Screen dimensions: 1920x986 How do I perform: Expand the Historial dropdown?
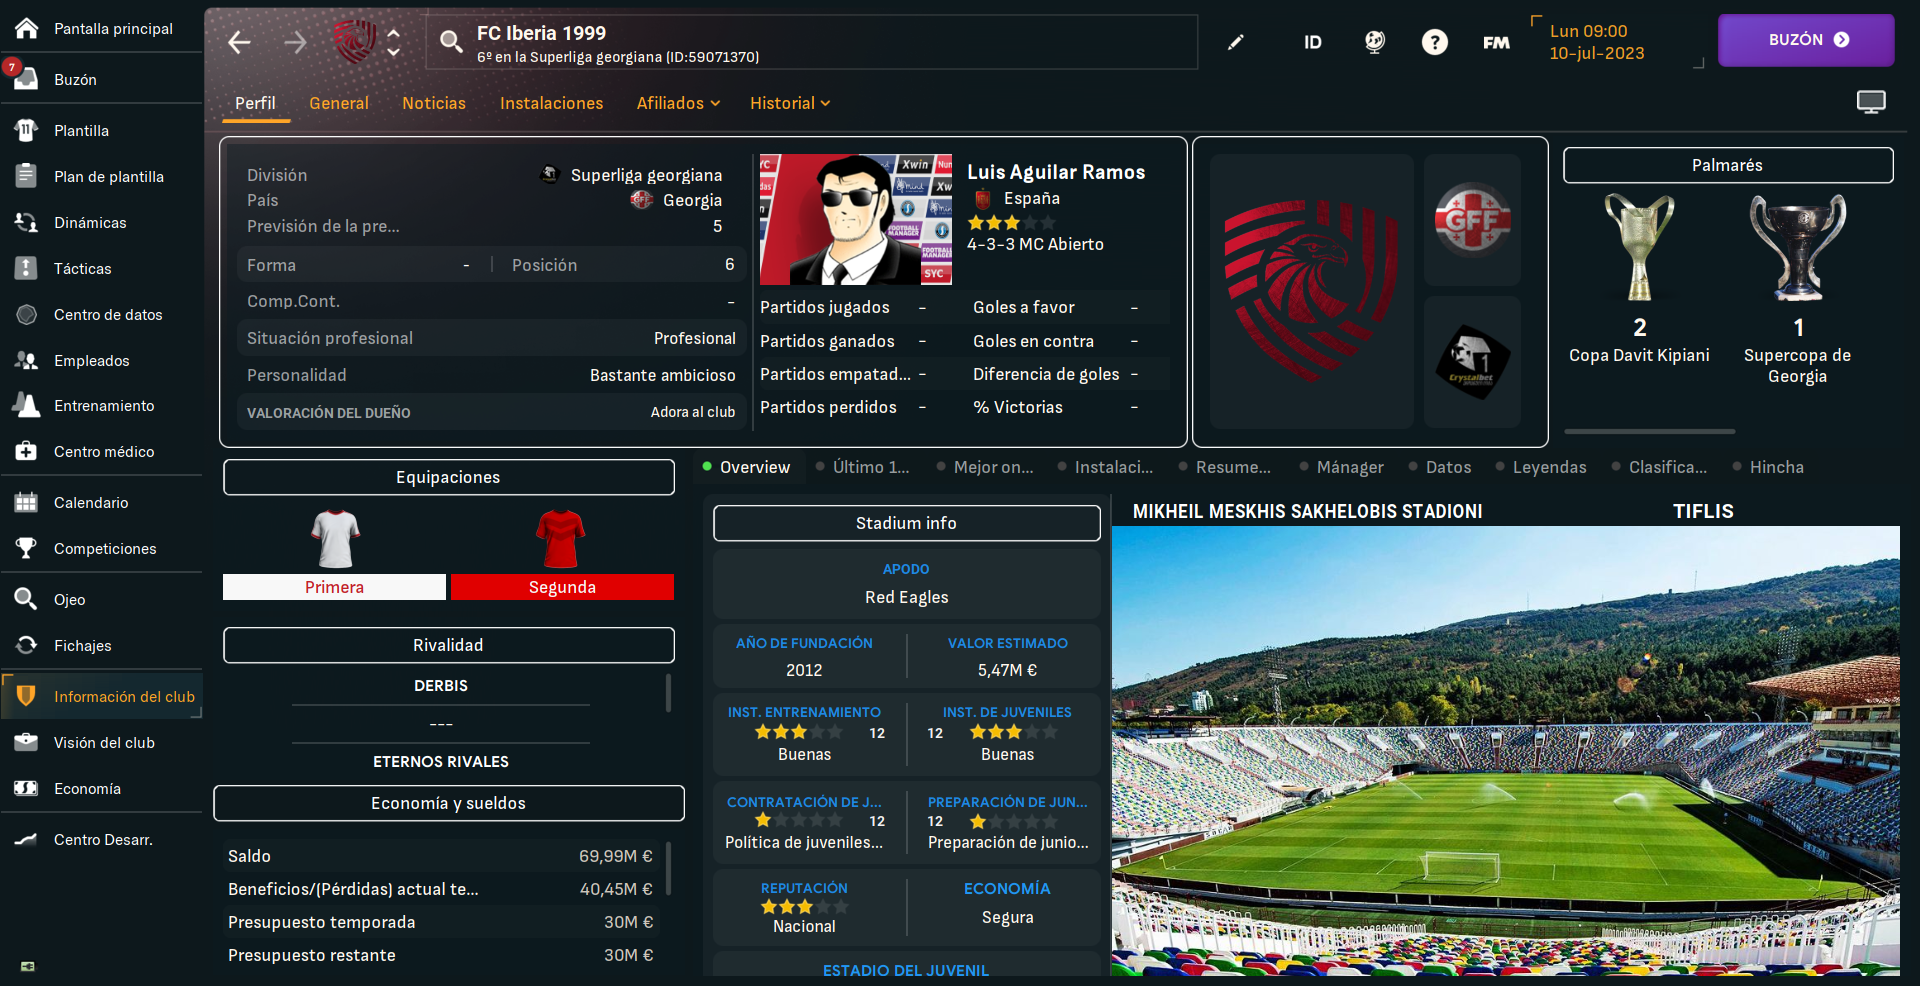click(x=790, y=103)
